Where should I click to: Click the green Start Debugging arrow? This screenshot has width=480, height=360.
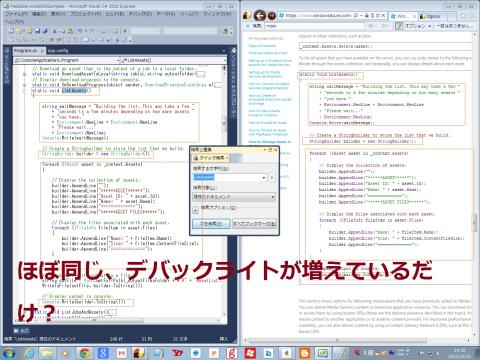click(125, 31)
